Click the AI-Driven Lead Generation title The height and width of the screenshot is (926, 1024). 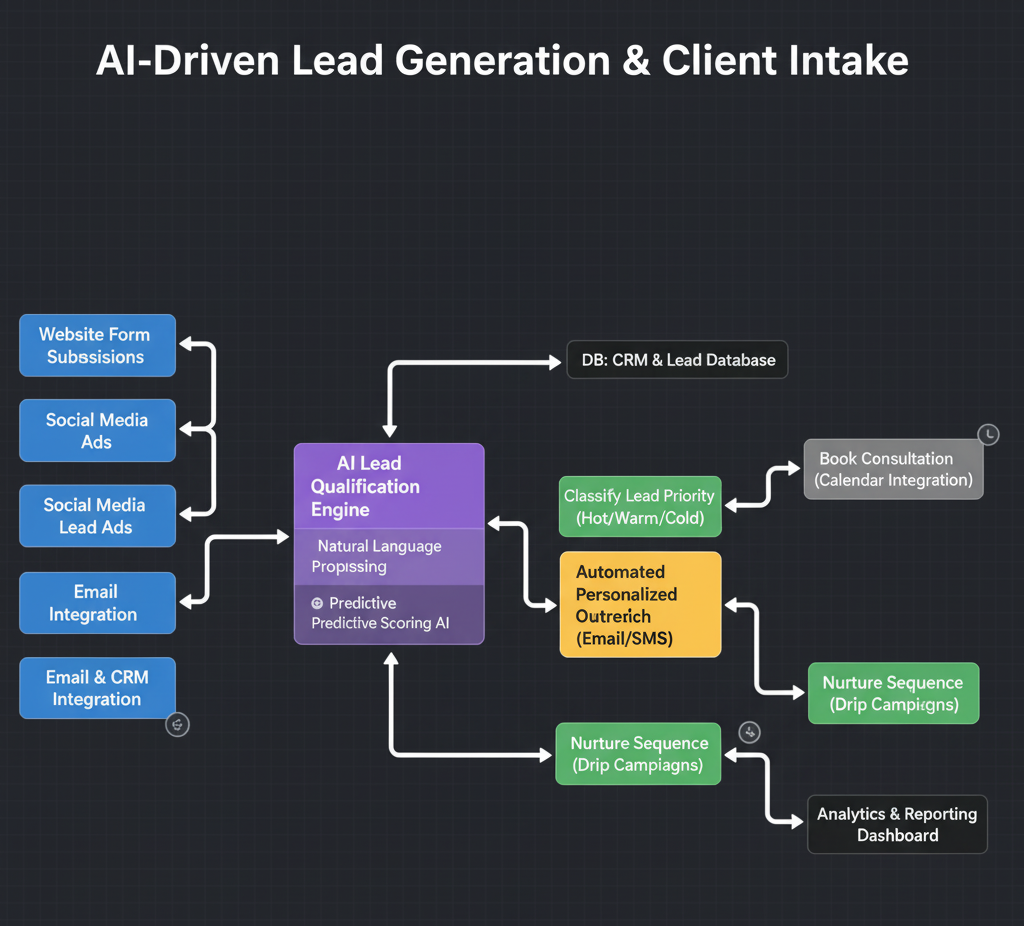click(502, 61)
